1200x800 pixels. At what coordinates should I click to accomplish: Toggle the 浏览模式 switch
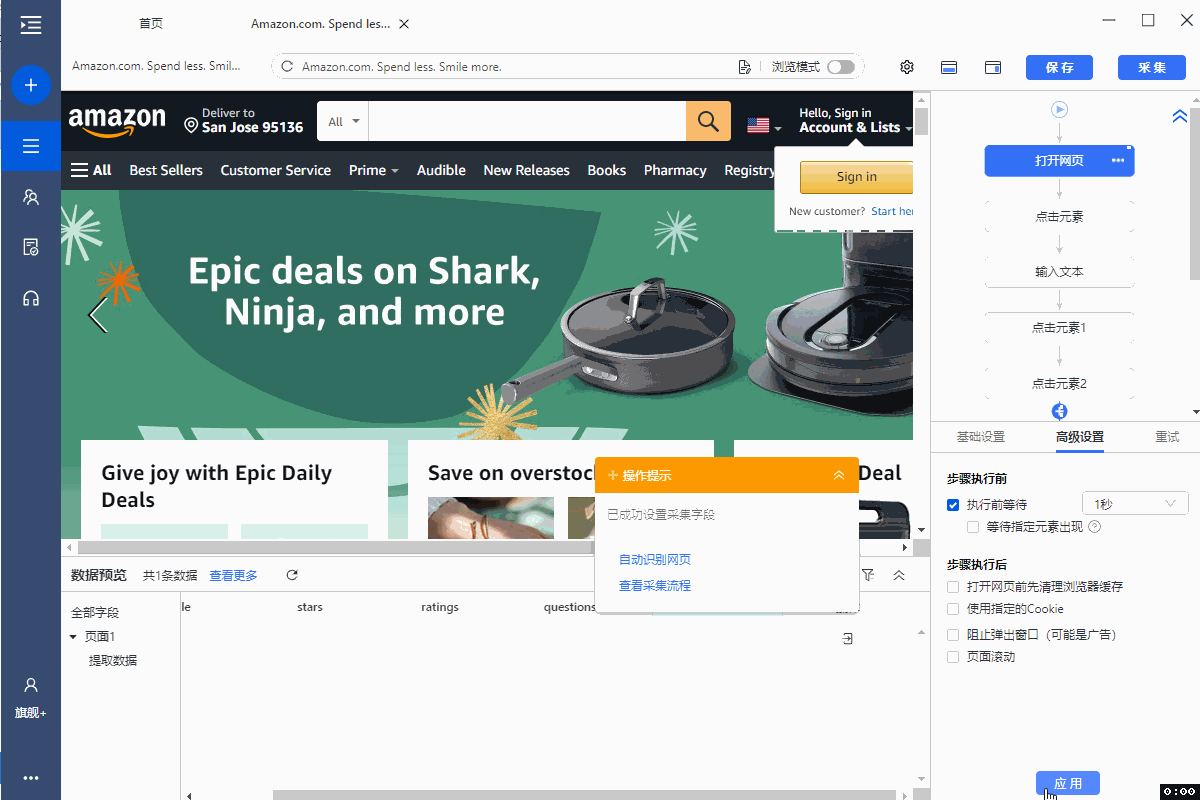[x=841, y=67]
